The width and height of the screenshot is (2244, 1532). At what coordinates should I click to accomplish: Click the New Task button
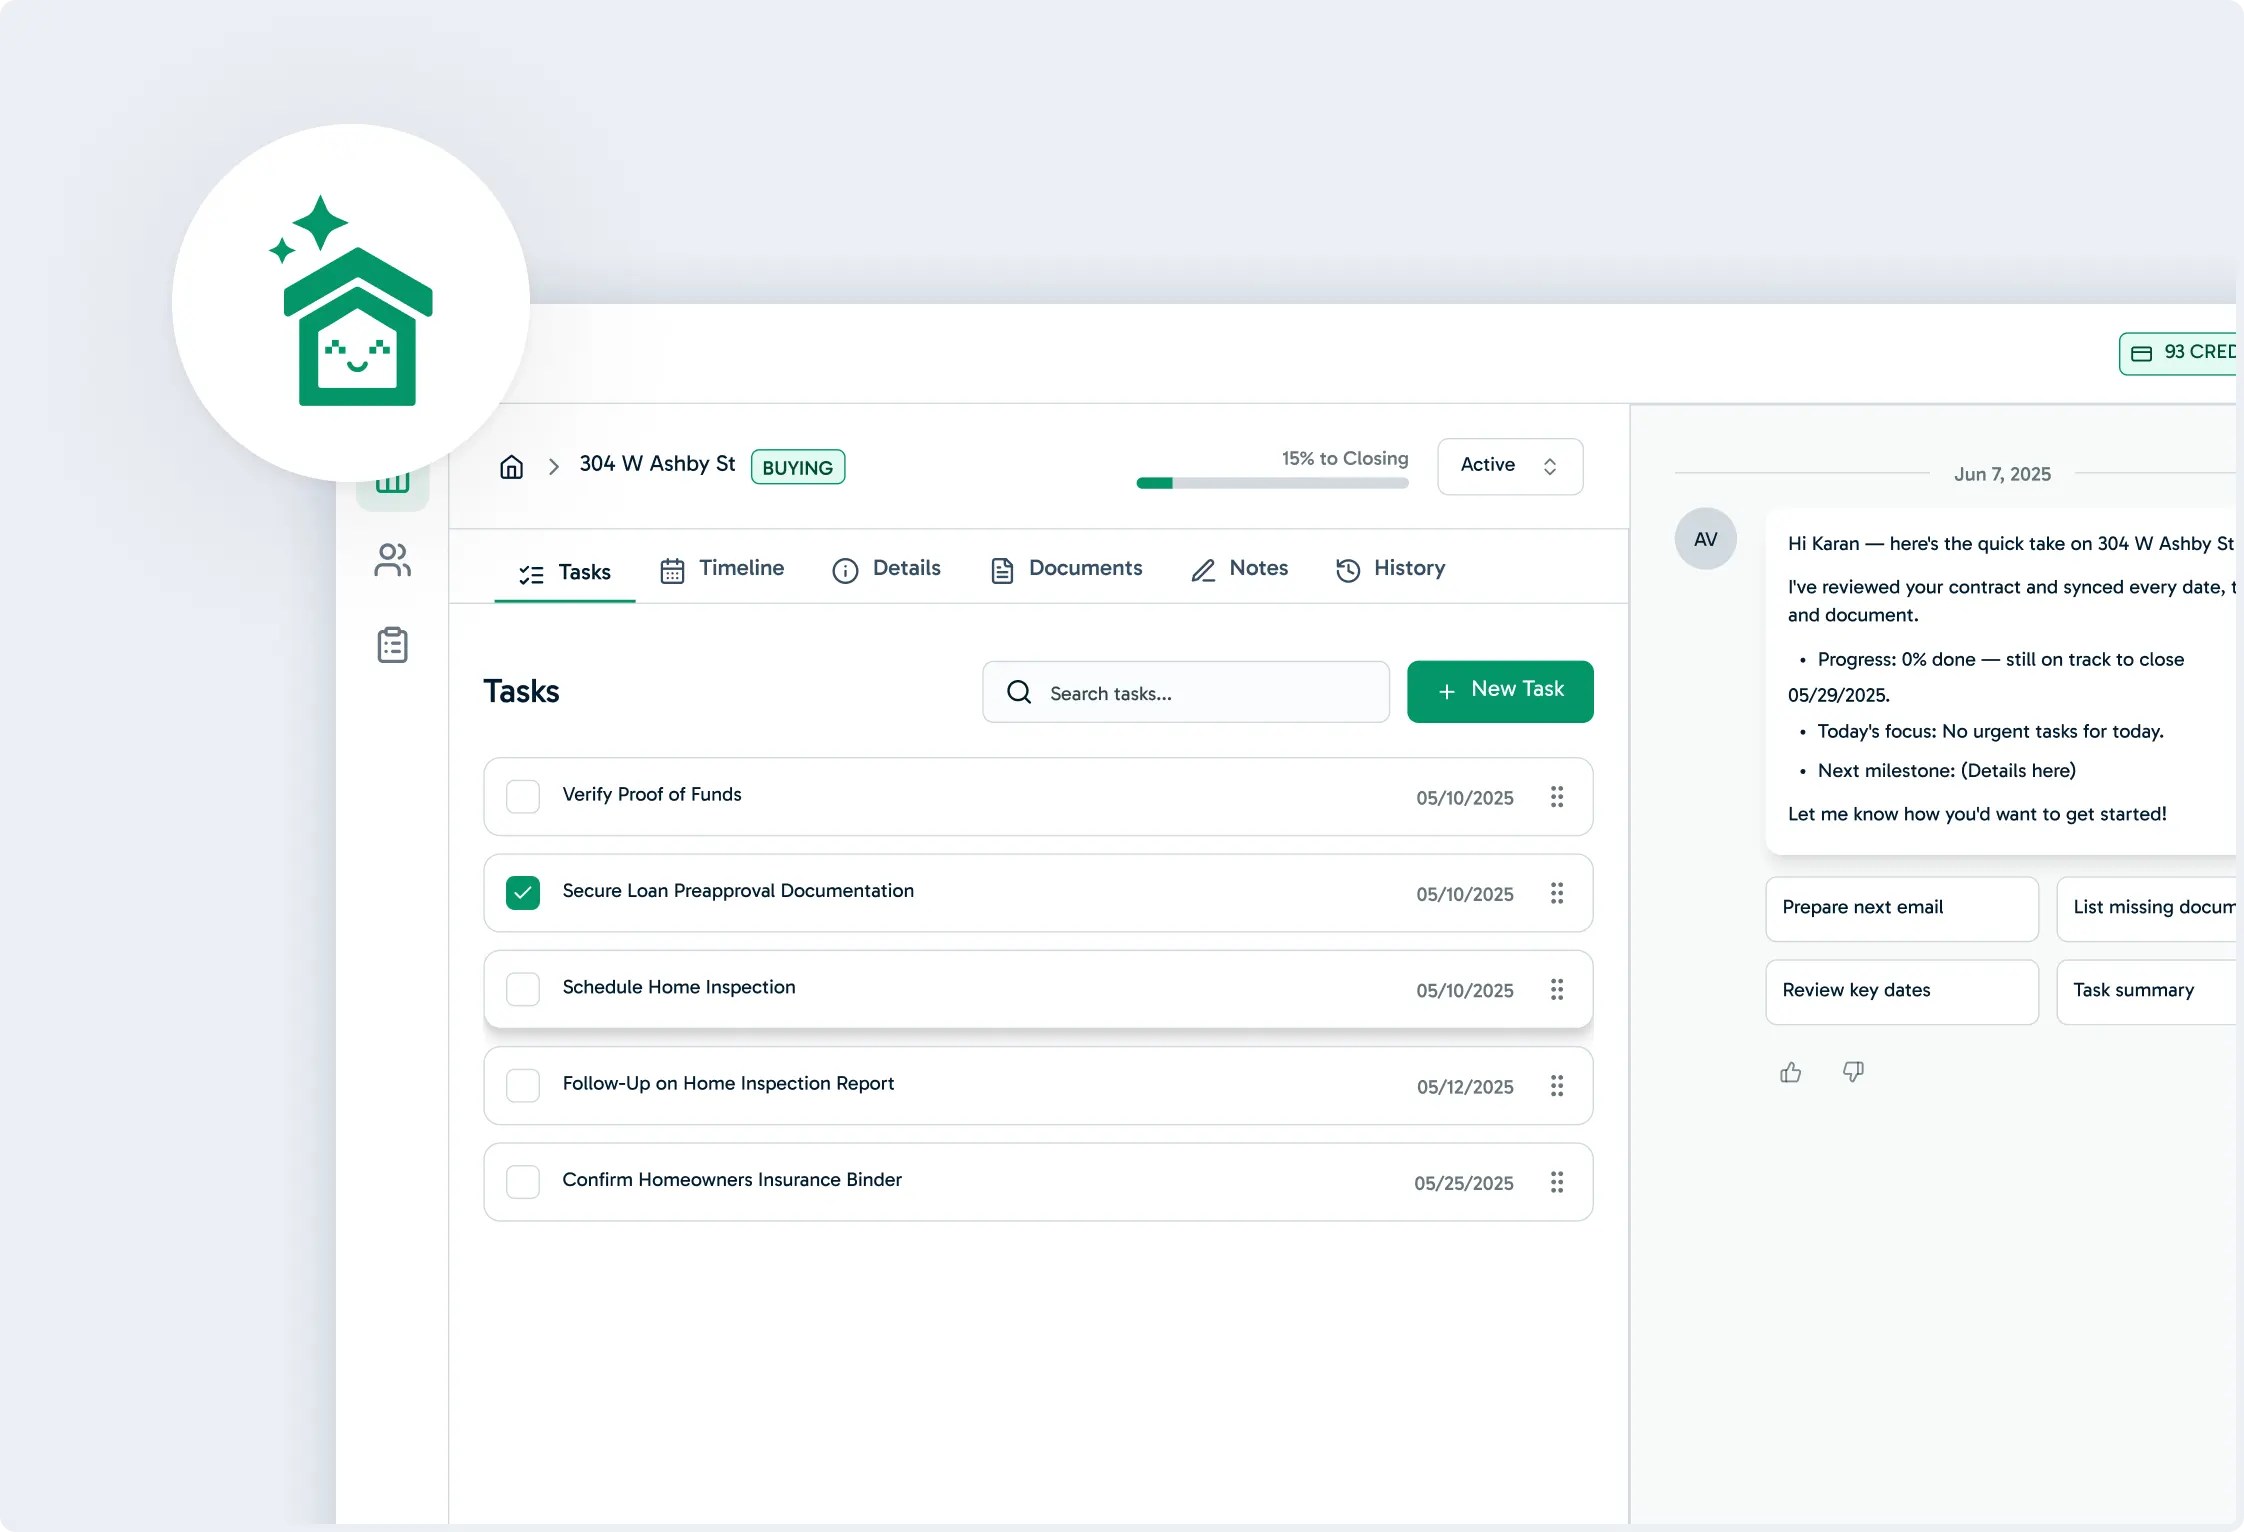[1500, 691]
